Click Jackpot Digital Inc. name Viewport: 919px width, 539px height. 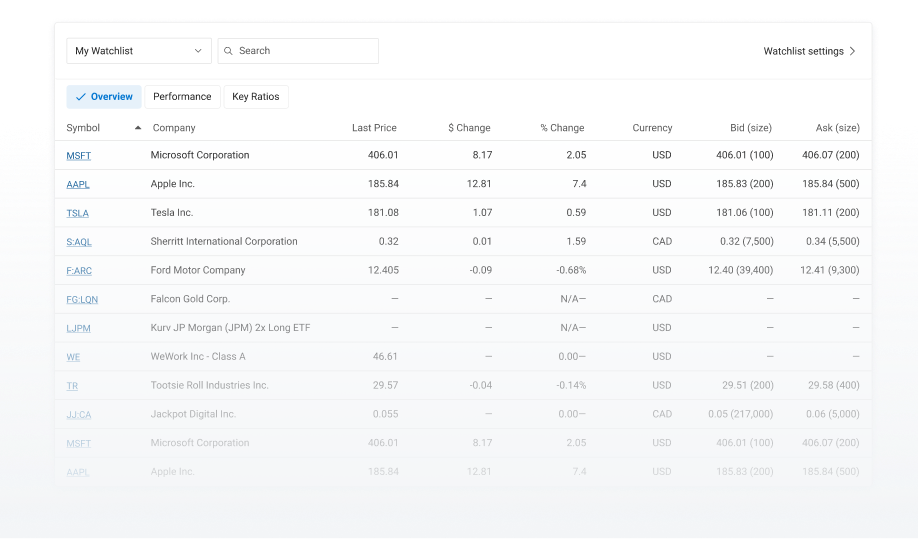click(x=193, y=414)
